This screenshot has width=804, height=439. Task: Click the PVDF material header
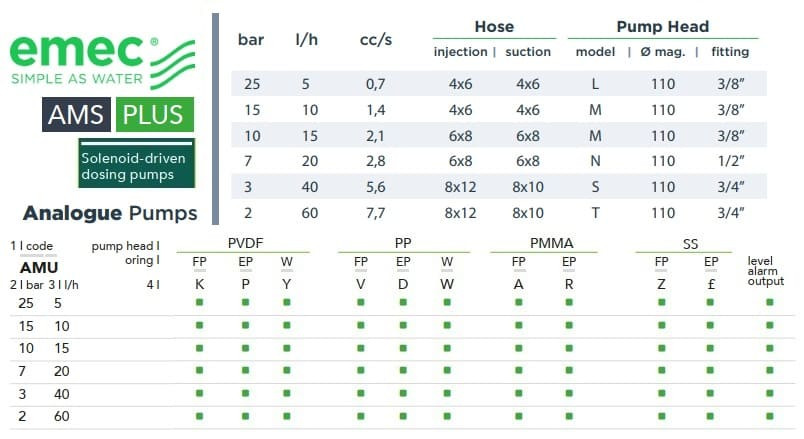point(244,243)
